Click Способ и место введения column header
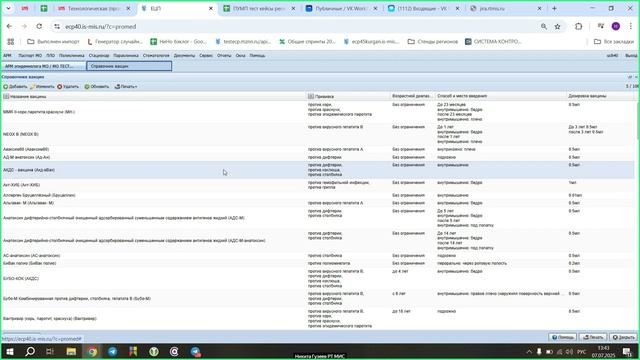Image resolution: width=640 pixels, height=360 pixels. (x=500, y=96)
